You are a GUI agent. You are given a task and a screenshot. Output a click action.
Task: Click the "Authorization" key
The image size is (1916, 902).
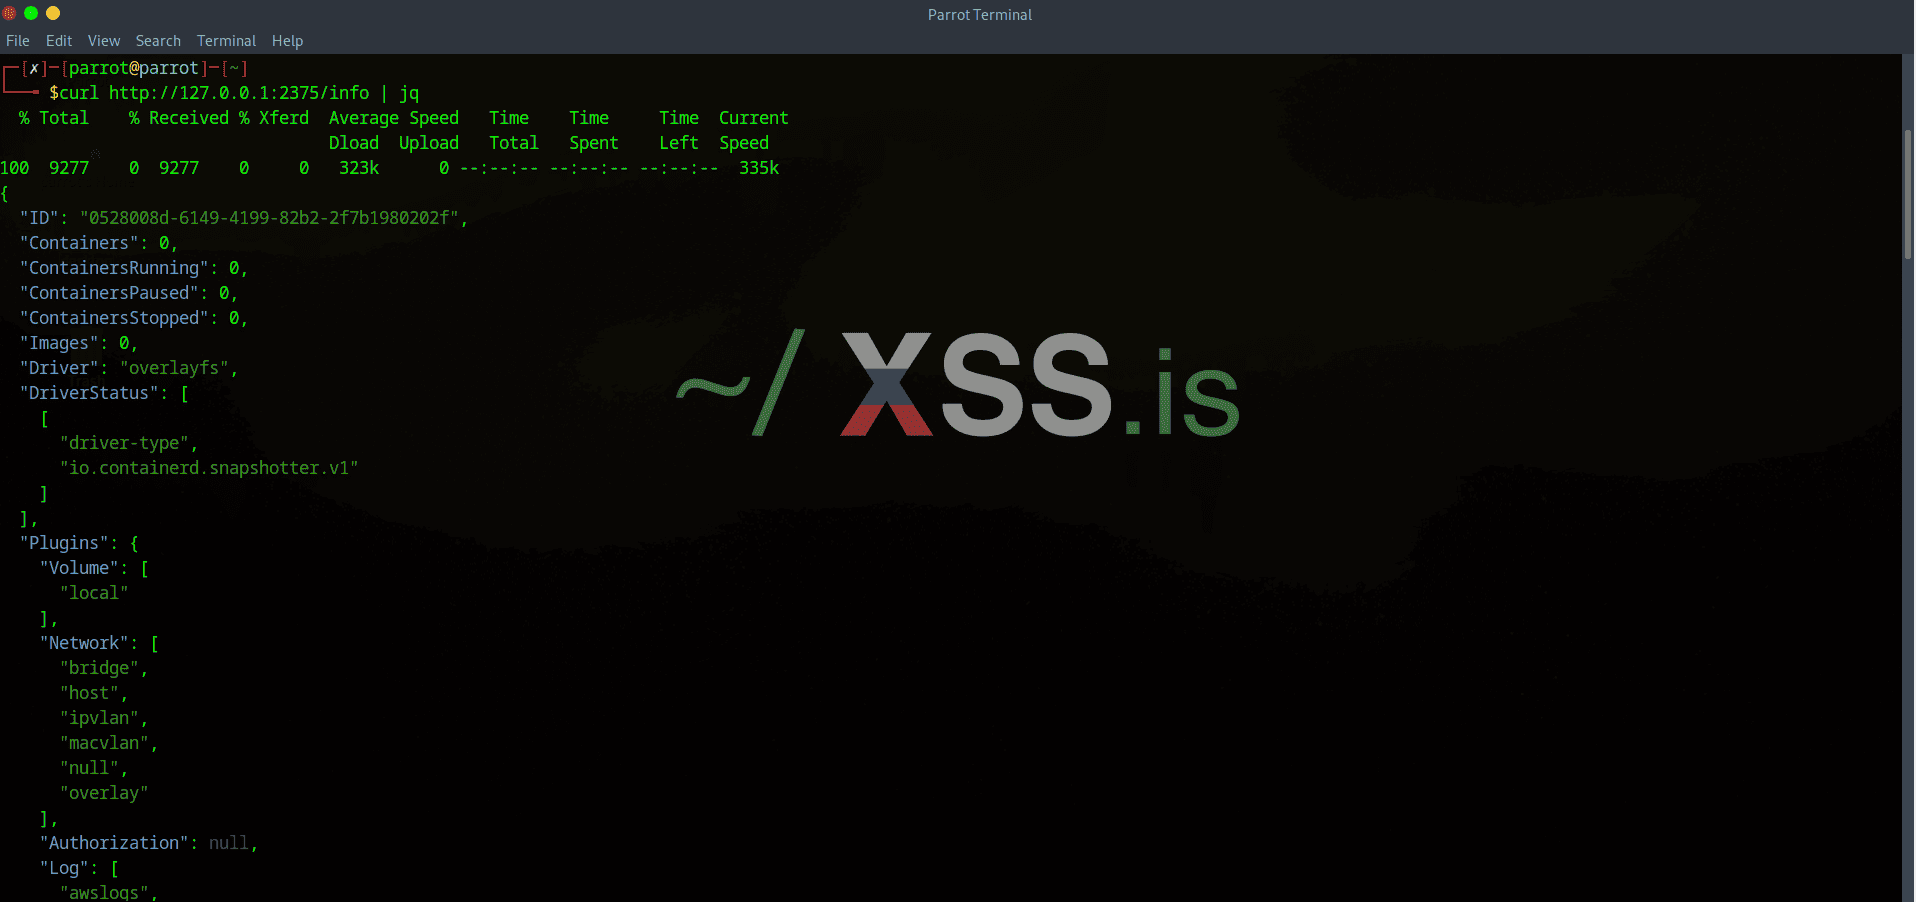click(114, 843)
